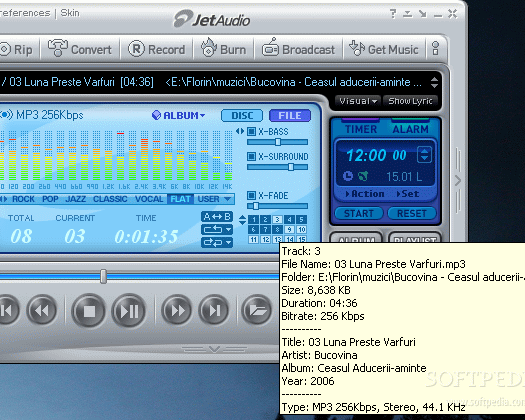Image resolution: width=525 pixels, height=420 pixels.
Task: Click the help question mark icon
Action: (x=393, y=14)
